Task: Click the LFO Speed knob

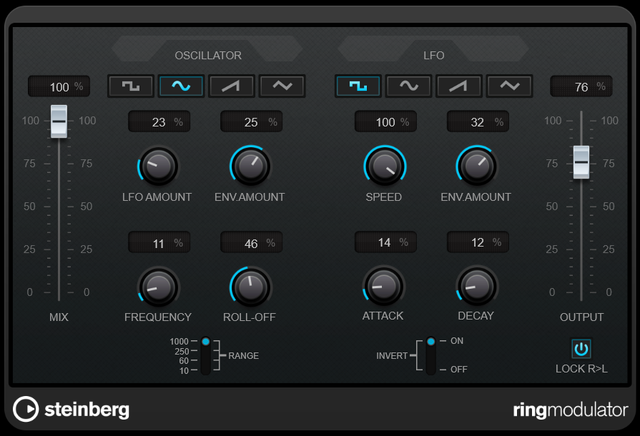Action: point(384,166)
